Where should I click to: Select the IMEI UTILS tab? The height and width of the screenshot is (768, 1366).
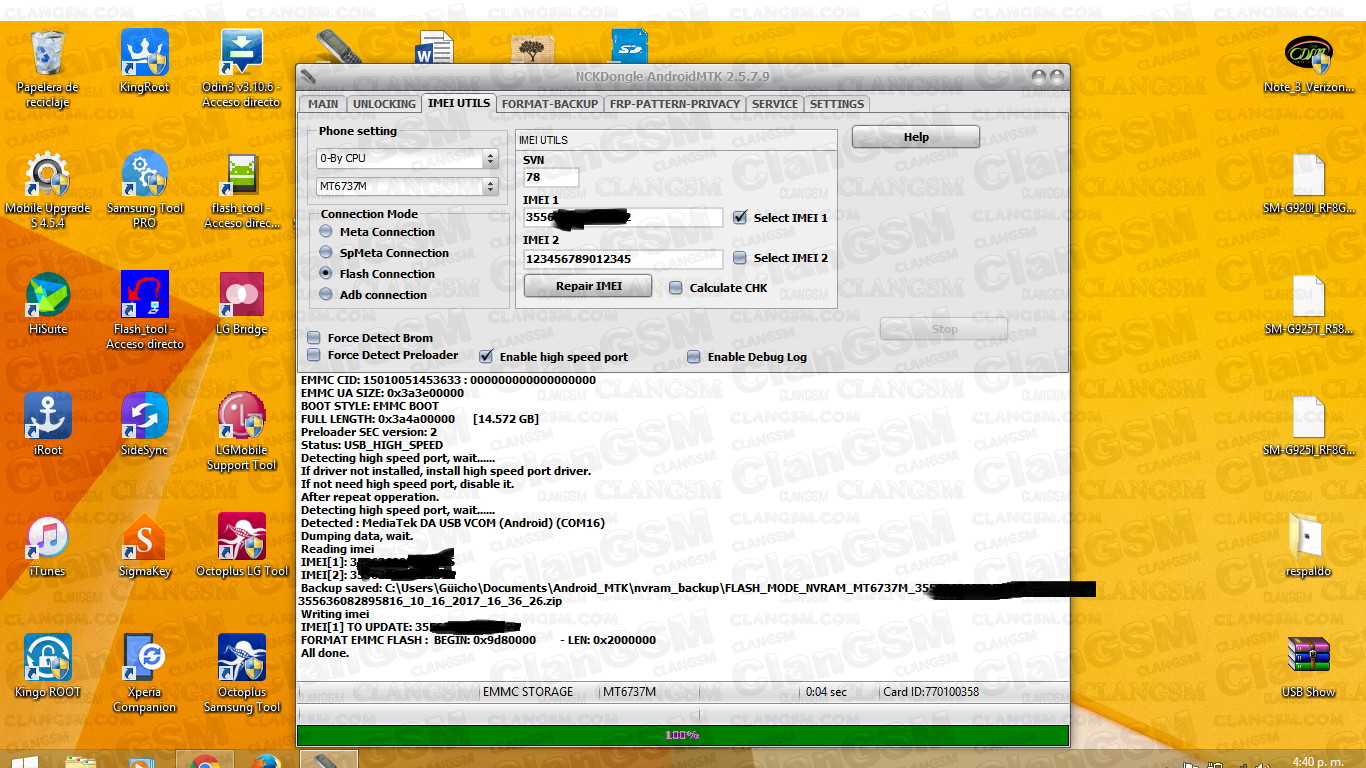coord(459,103)
